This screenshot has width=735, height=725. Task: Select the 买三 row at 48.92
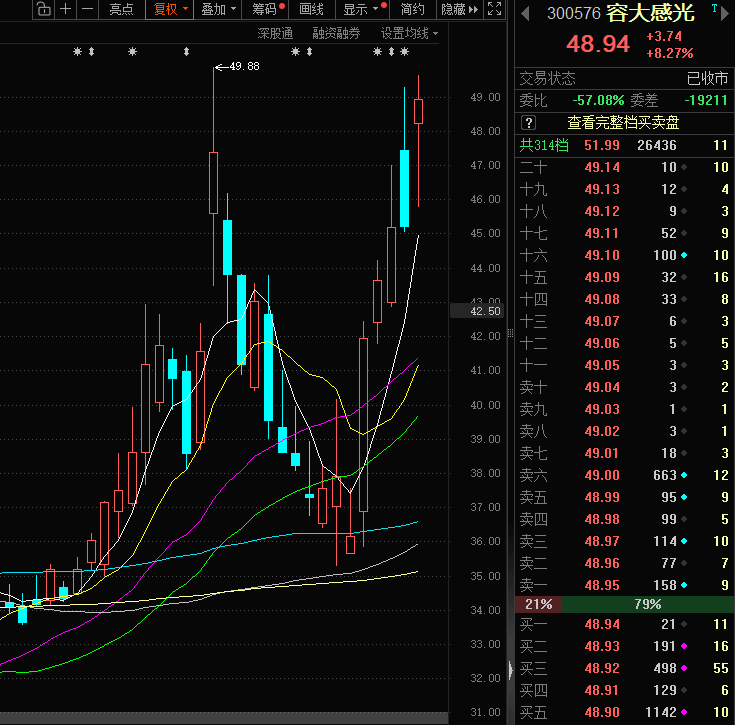point(624,668)
